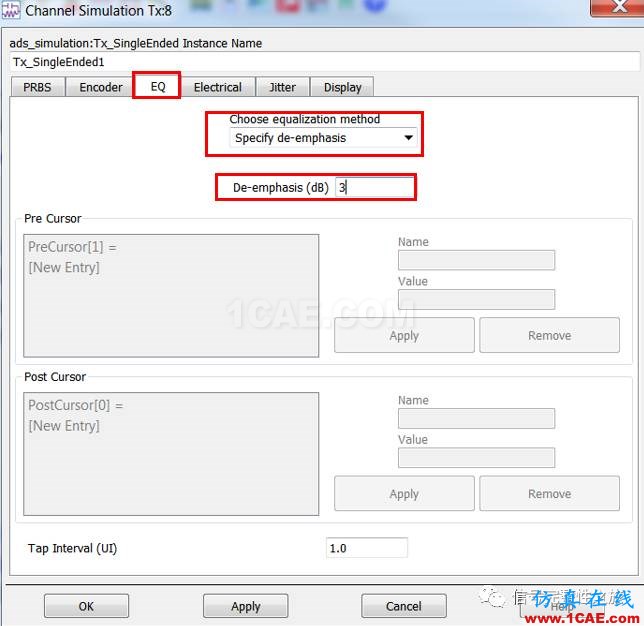
Task: Click the Post Cursor Name field
Action: (x=476, y=418)
